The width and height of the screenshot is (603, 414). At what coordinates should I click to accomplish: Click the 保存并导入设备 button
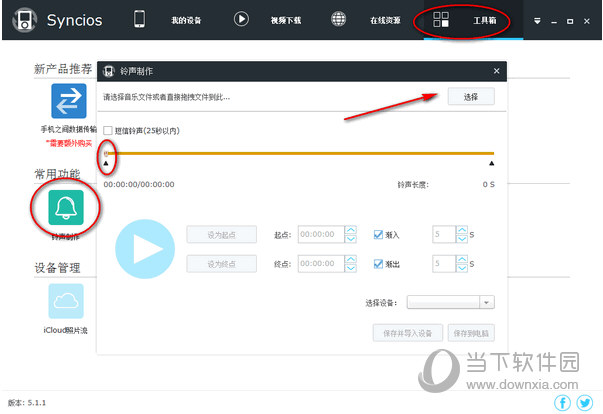(x=408, y=333)
